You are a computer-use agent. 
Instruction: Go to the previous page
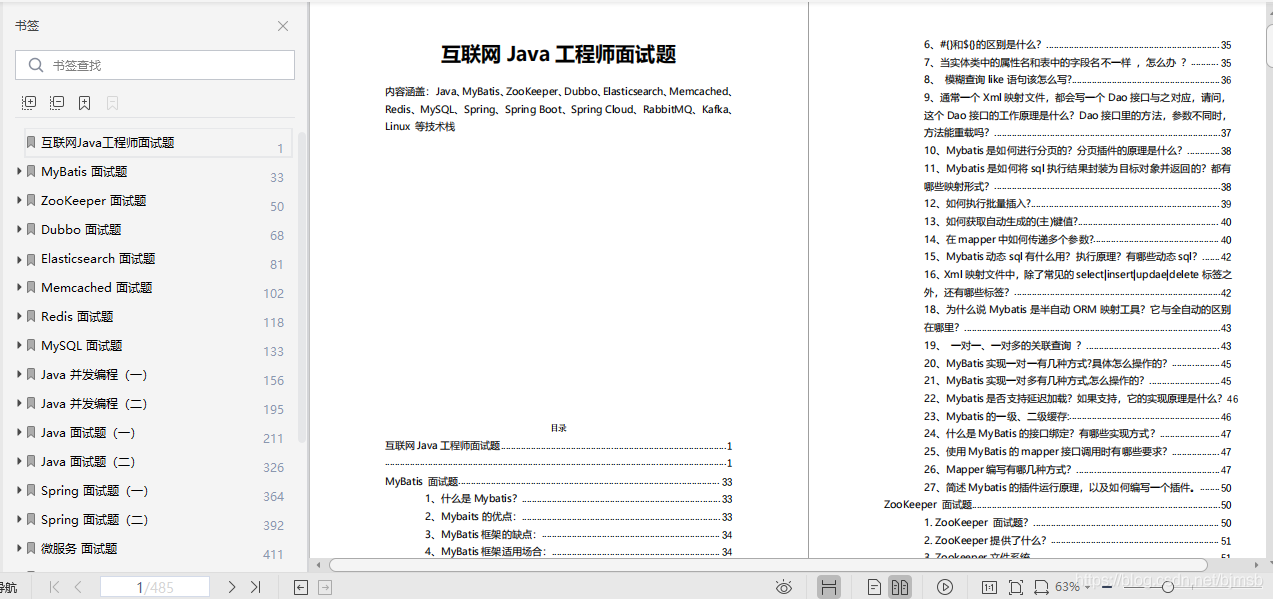coord(78,587)
